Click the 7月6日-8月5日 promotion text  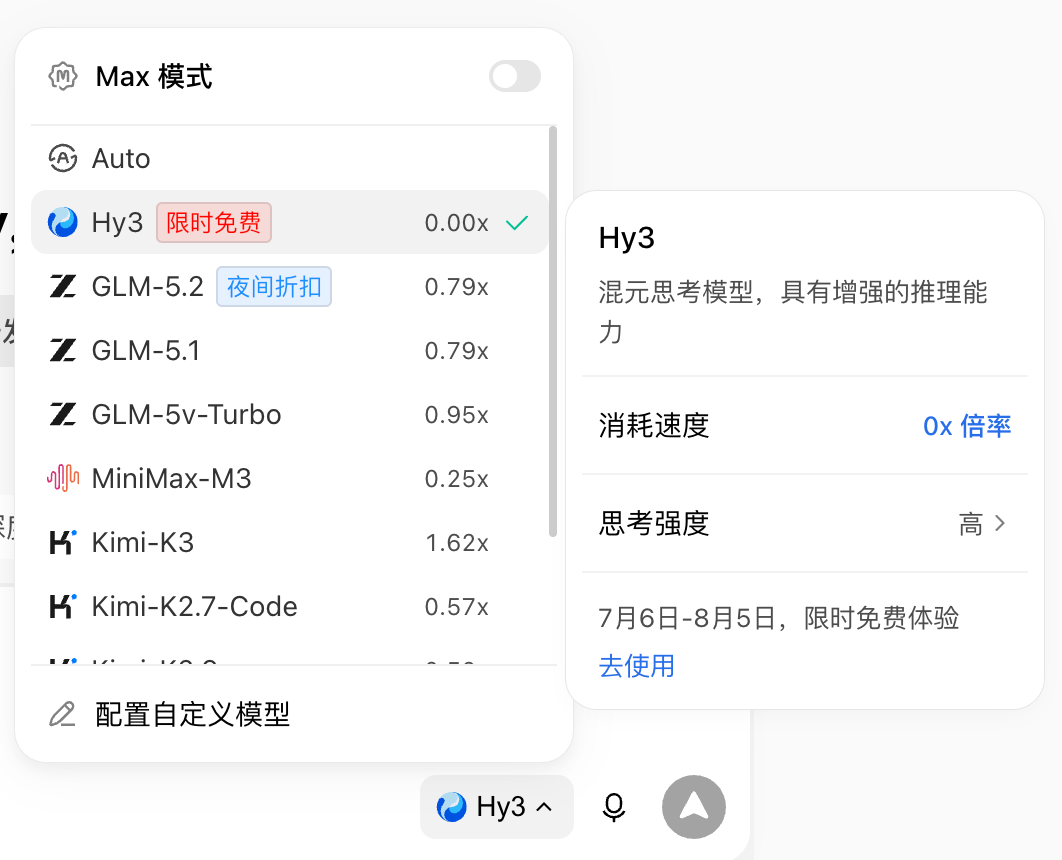[779, 618]
